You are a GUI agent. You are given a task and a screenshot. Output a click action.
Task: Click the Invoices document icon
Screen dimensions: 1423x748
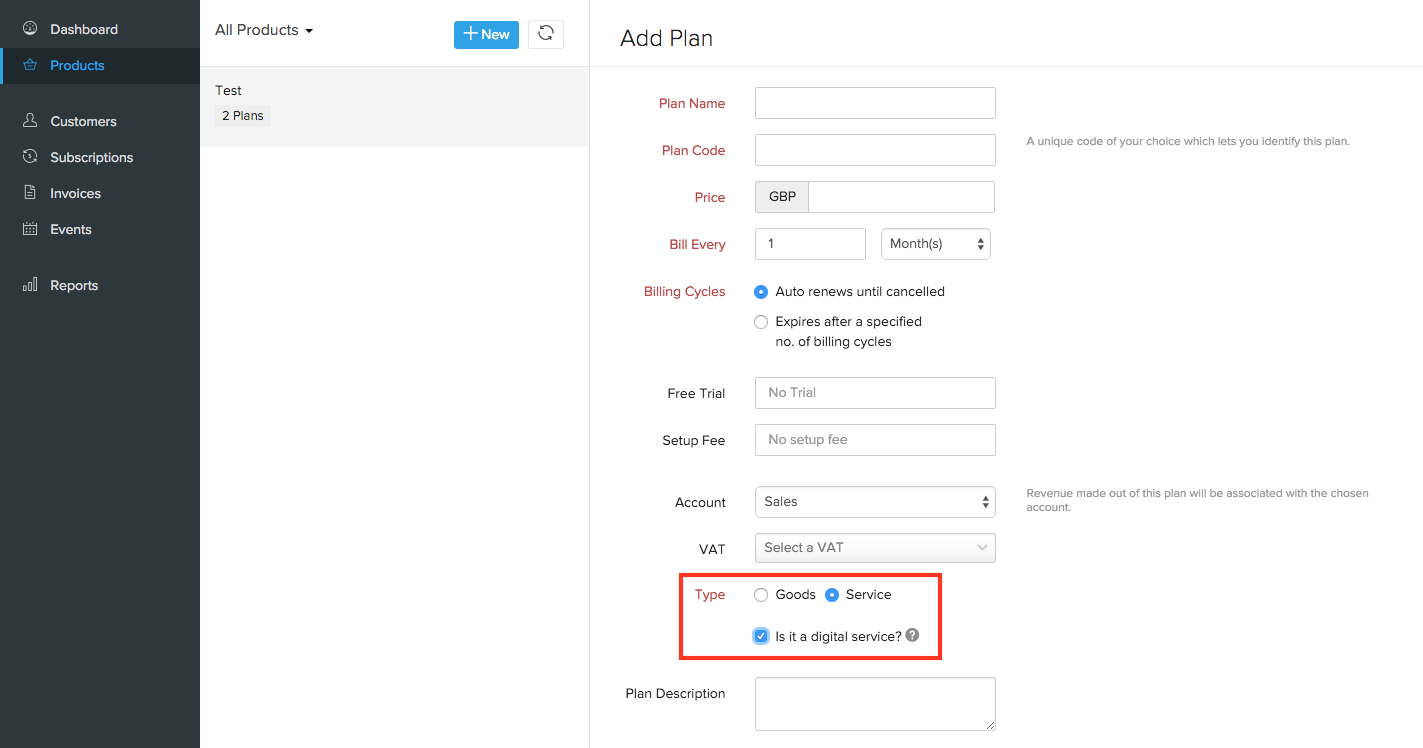(30, 193)
